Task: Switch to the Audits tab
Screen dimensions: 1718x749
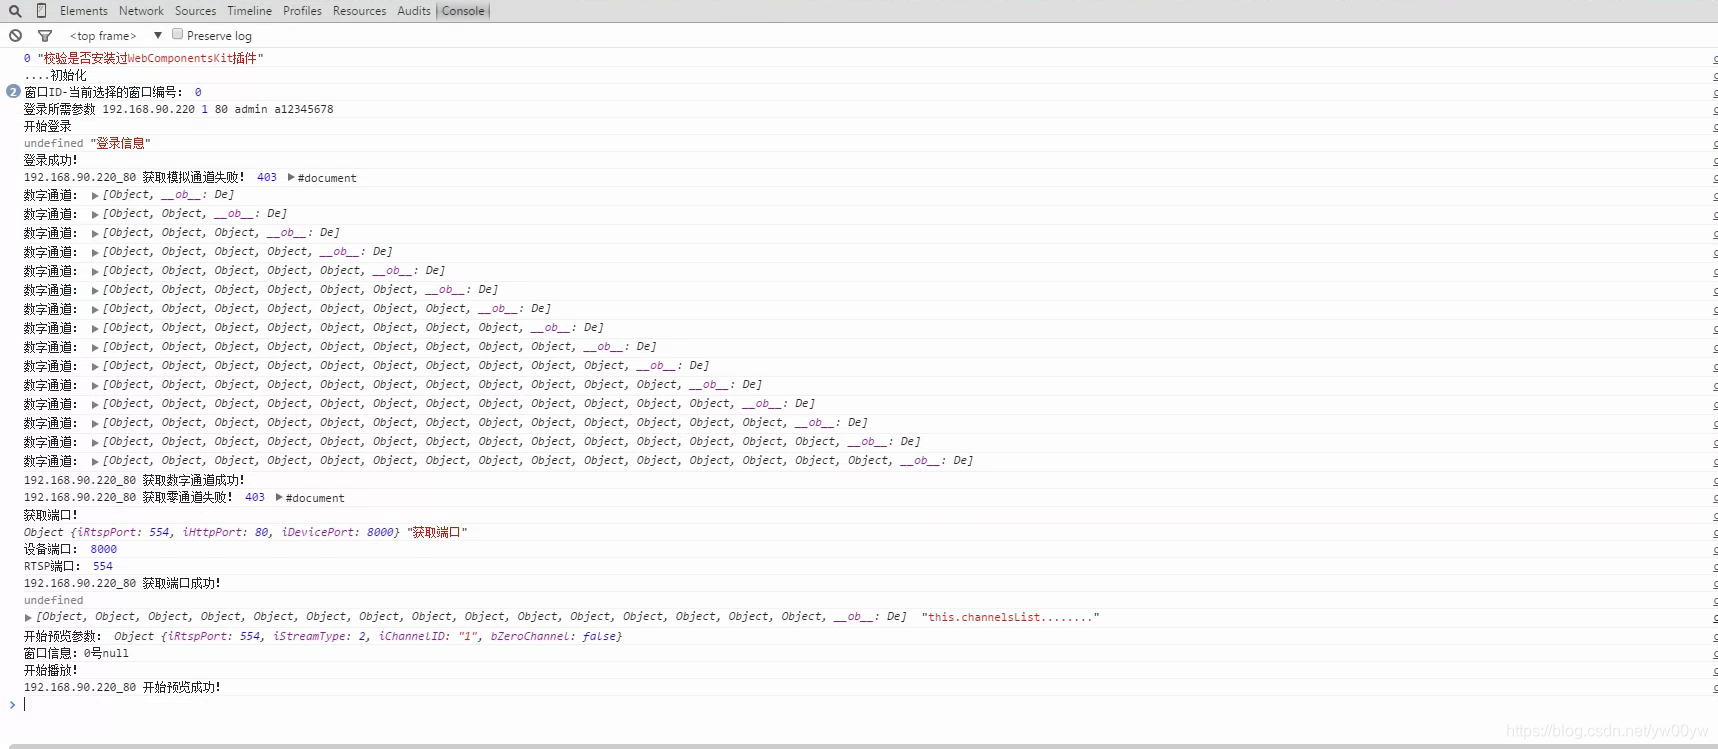Action: click(x=413, y=11)
